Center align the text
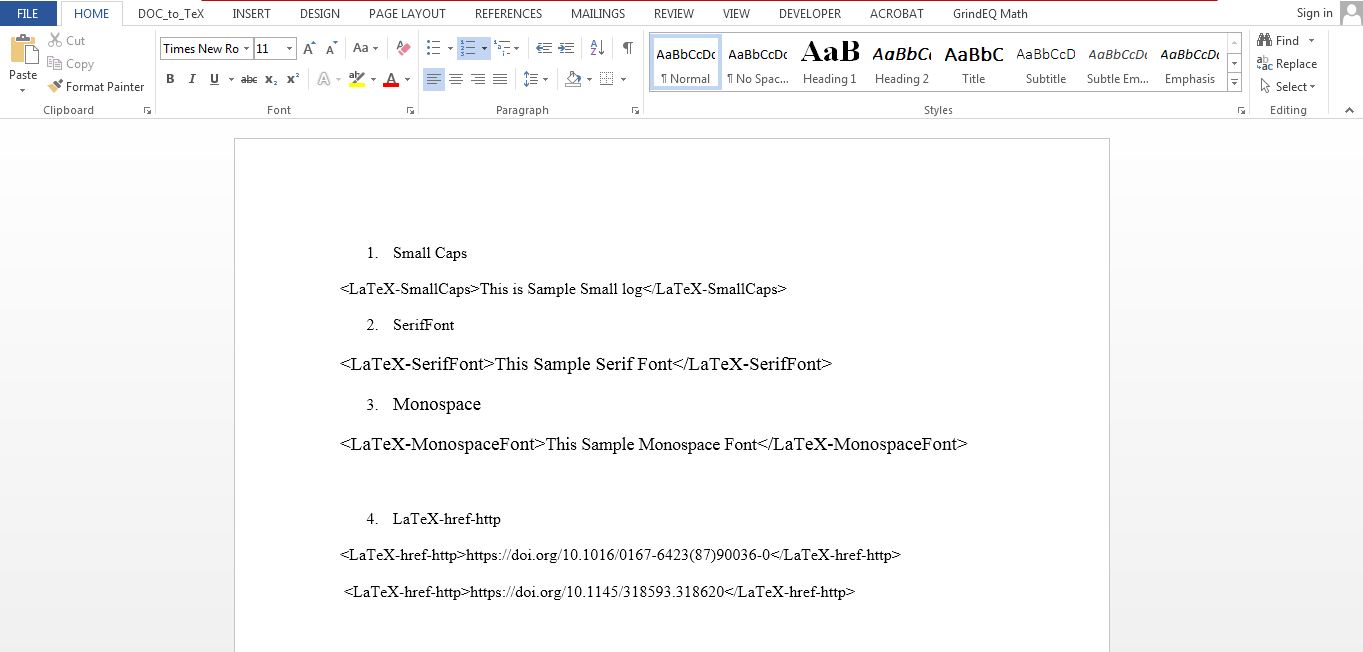The image size is (1363, 652). click(x=456, y=79)
